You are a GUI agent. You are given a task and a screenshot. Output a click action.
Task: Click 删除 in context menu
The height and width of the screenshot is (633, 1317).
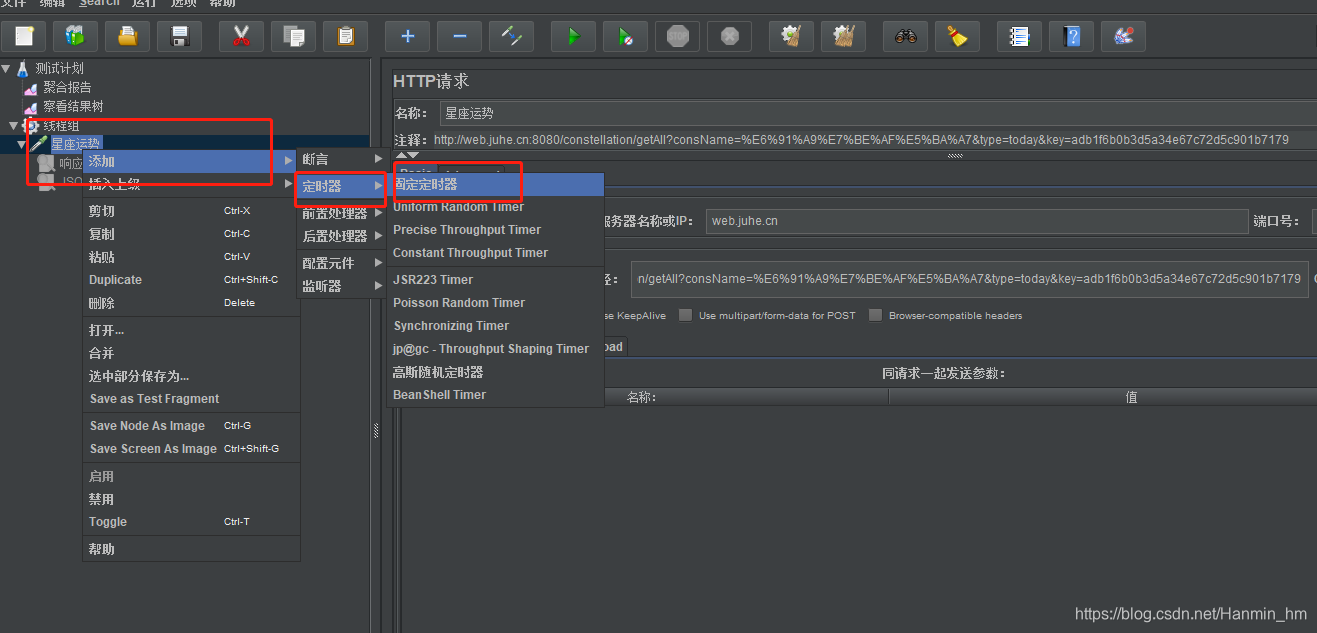tap(191, 303)
